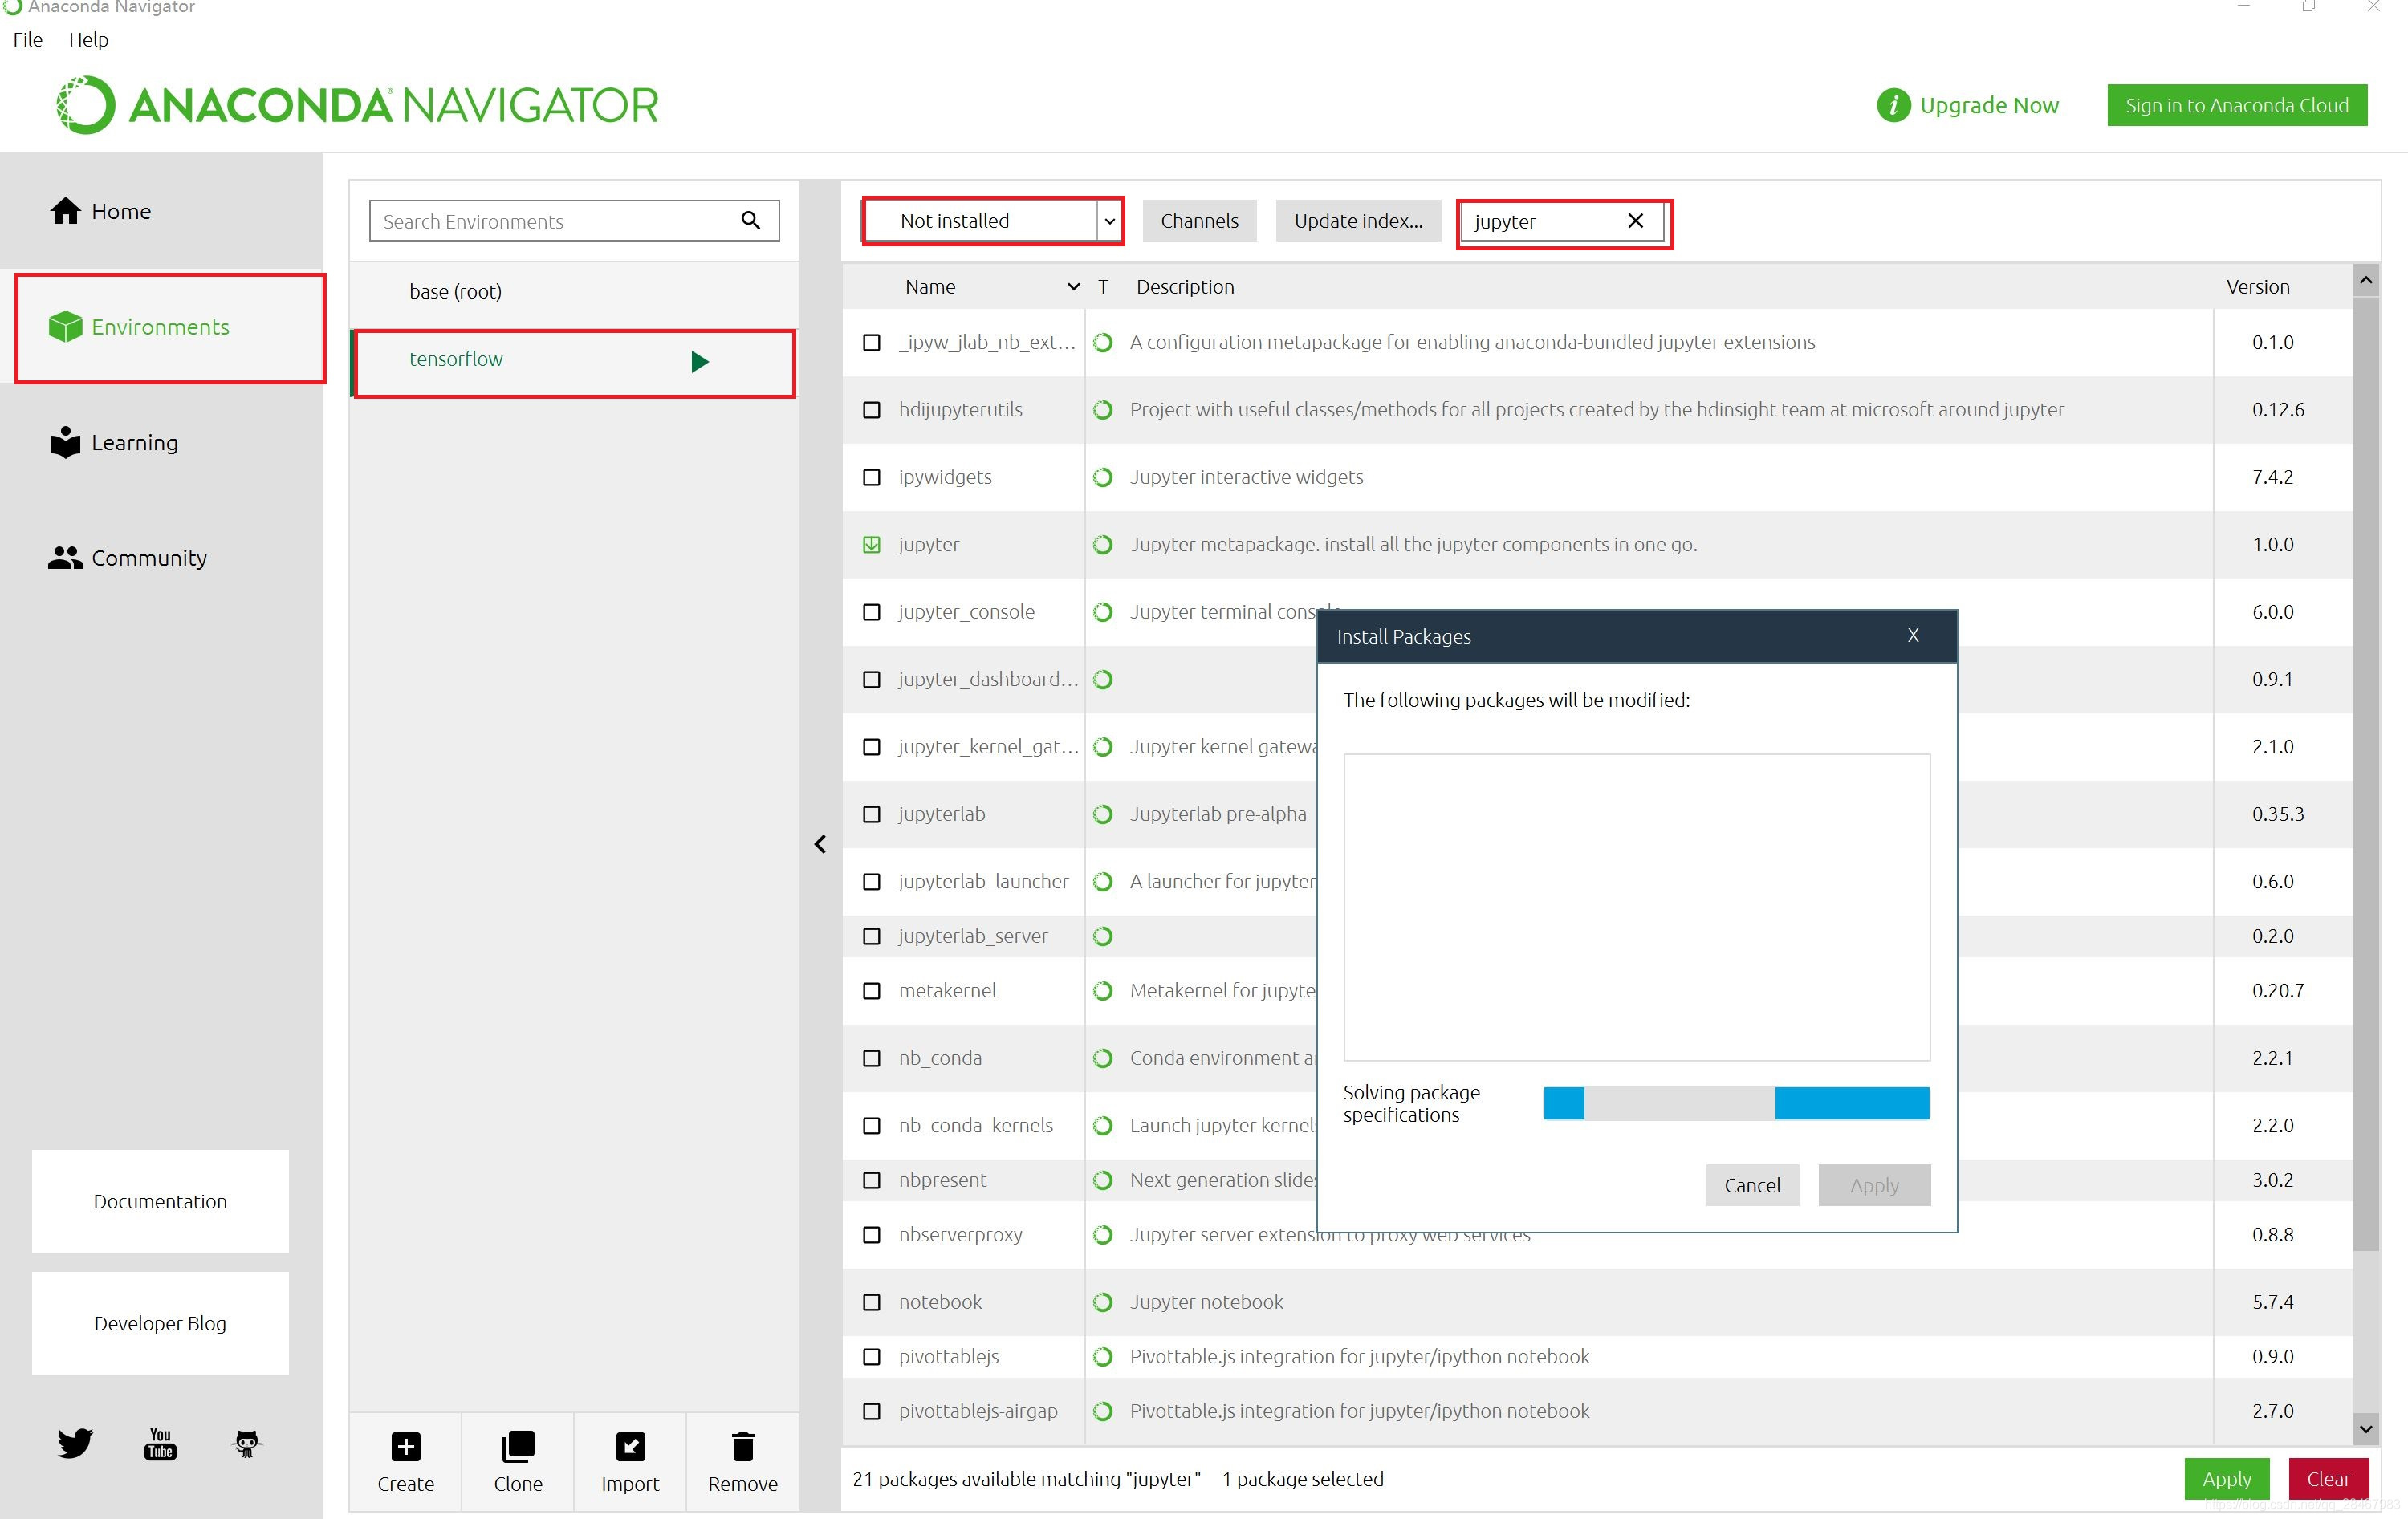Open the Developer Blog link

pyautogui.click(x=160, y=1323)
